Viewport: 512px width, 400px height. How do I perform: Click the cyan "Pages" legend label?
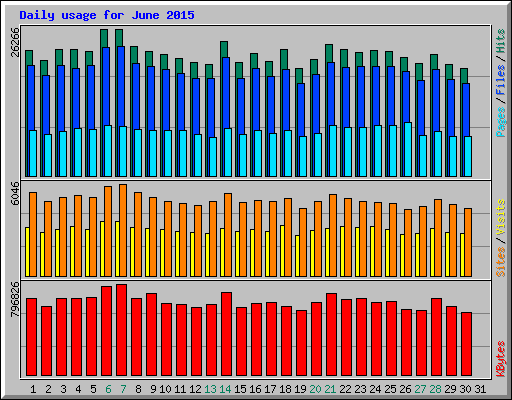point(501,122)
